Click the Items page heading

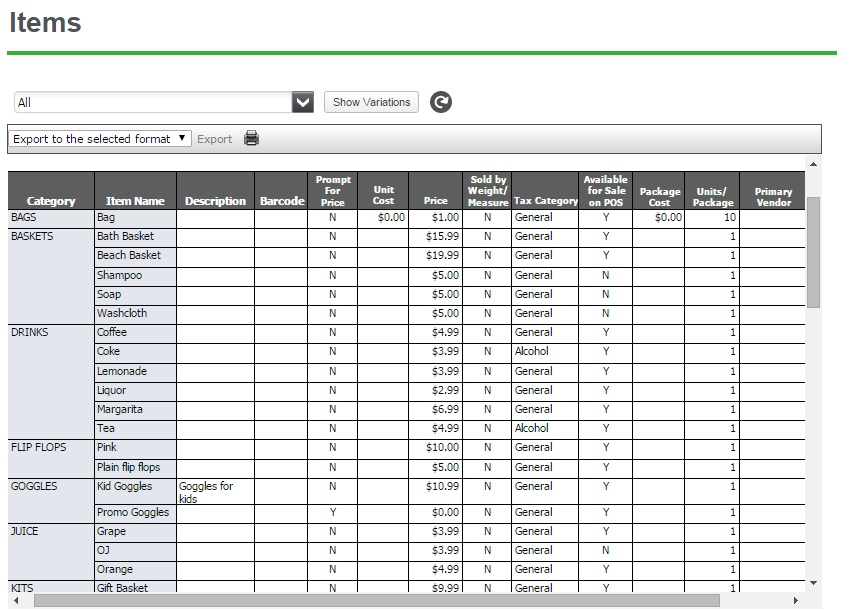coord(46,23)
